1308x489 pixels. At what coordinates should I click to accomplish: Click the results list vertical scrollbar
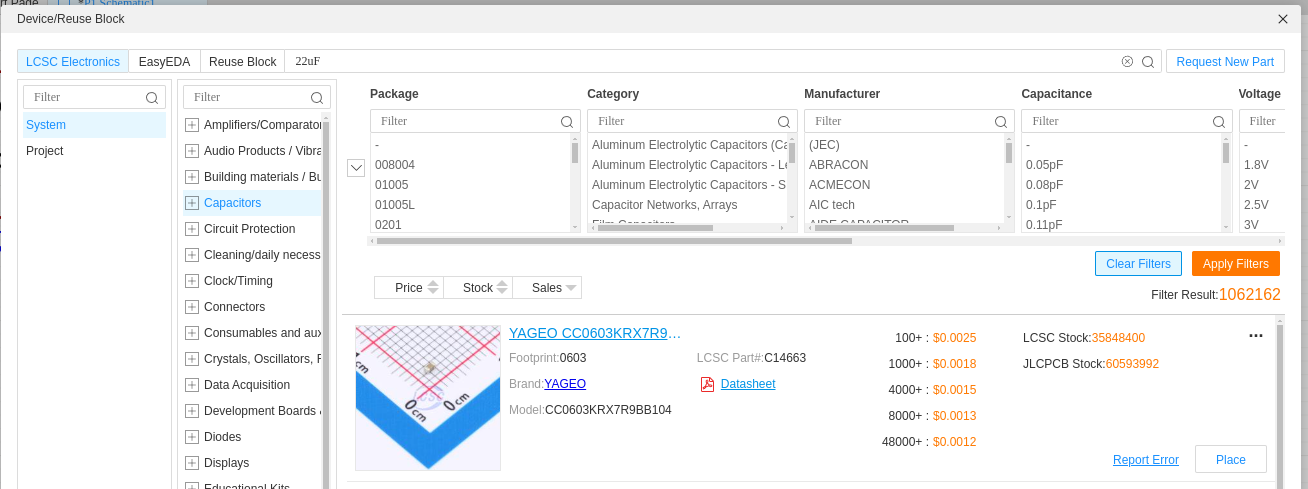pyautogui.click(x=1279, y=405)
